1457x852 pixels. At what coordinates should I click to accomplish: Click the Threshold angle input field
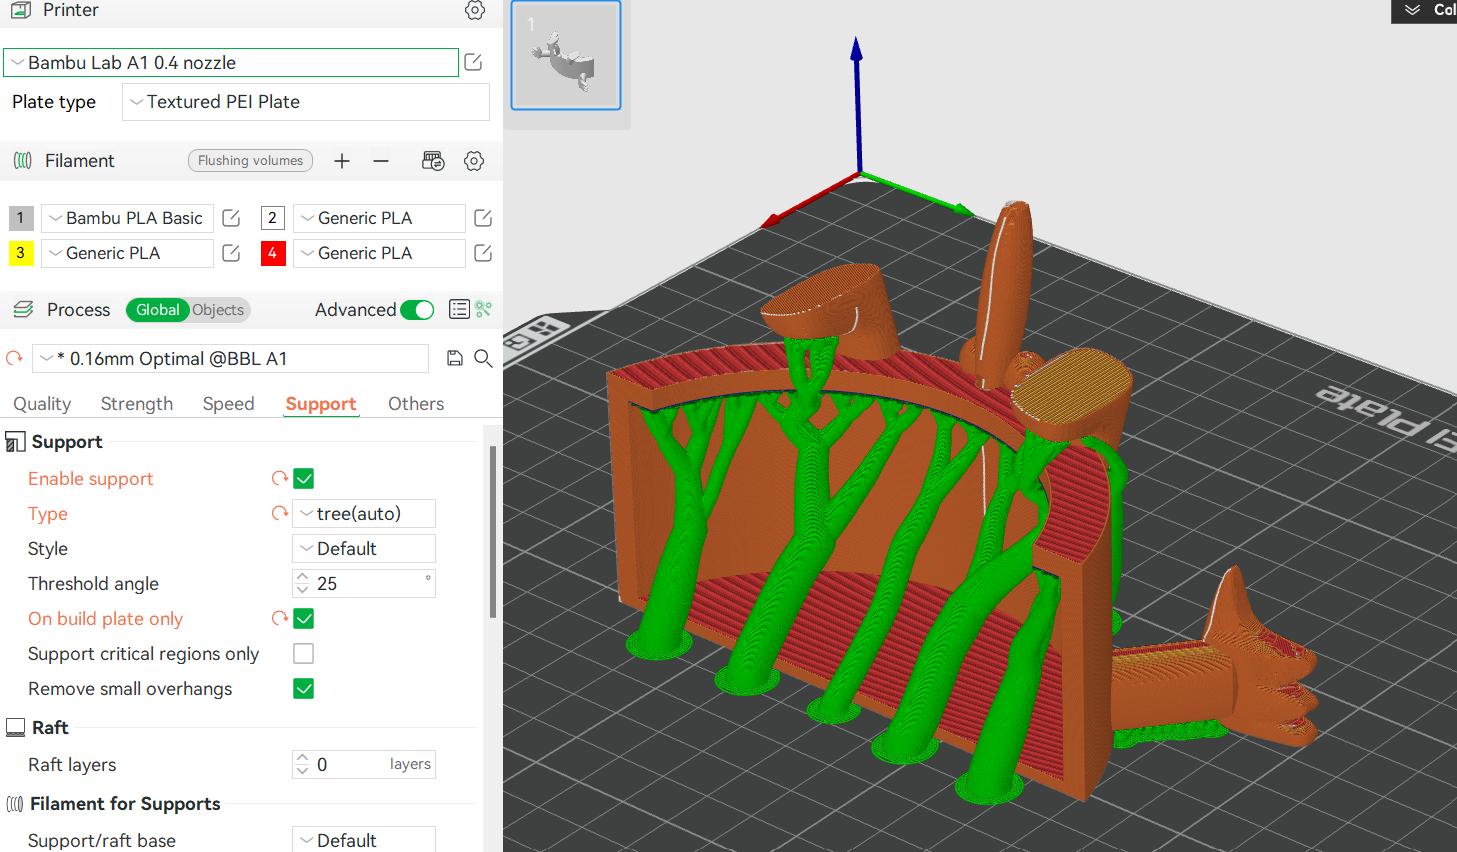(364, 584)
